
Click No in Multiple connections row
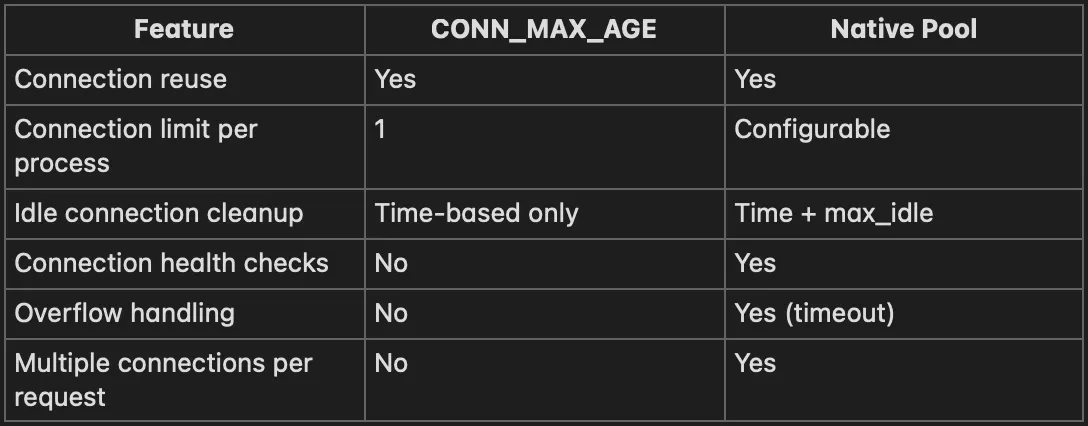391,363
